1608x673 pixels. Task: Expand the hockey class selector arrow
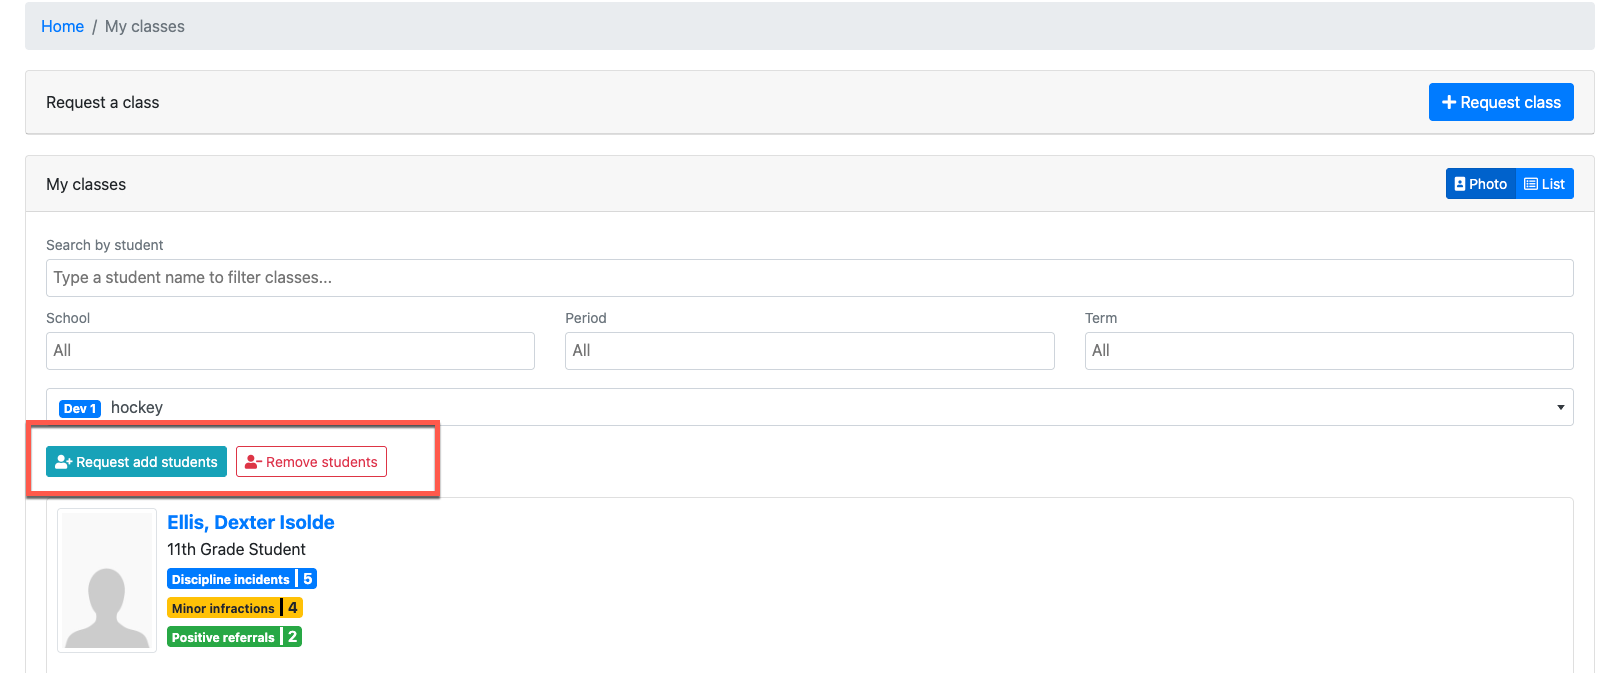tap(1560, 407)
